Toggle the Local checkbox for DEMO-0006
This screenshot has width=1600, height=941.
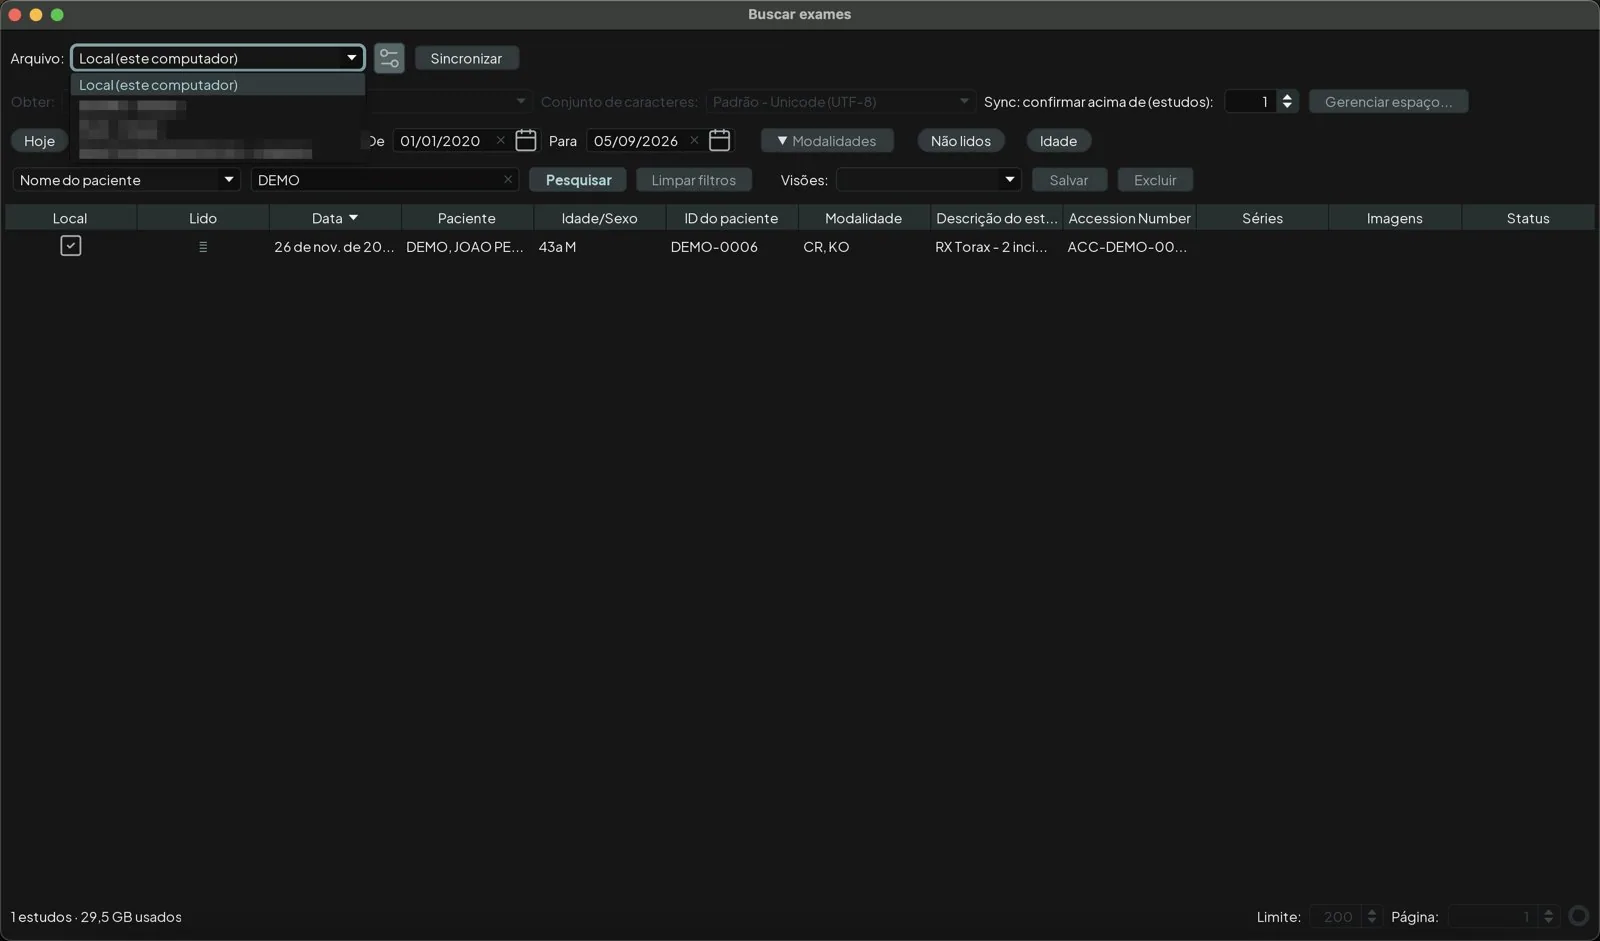[70, 246]
